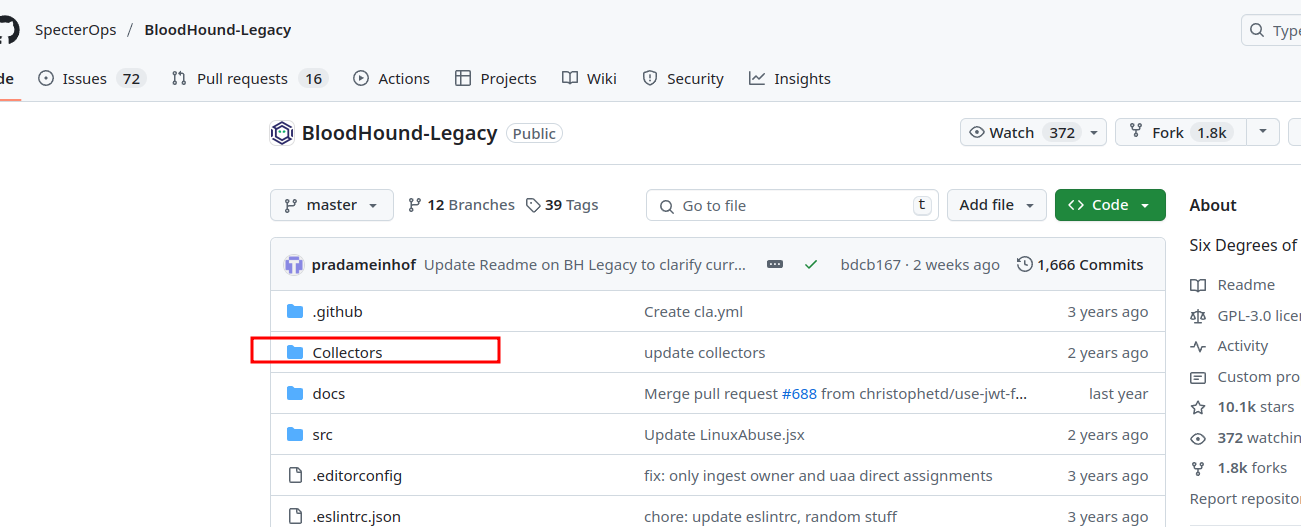Open pull request #688 link
Screen dimensions: 1301x527
click(x=799, y=394)
